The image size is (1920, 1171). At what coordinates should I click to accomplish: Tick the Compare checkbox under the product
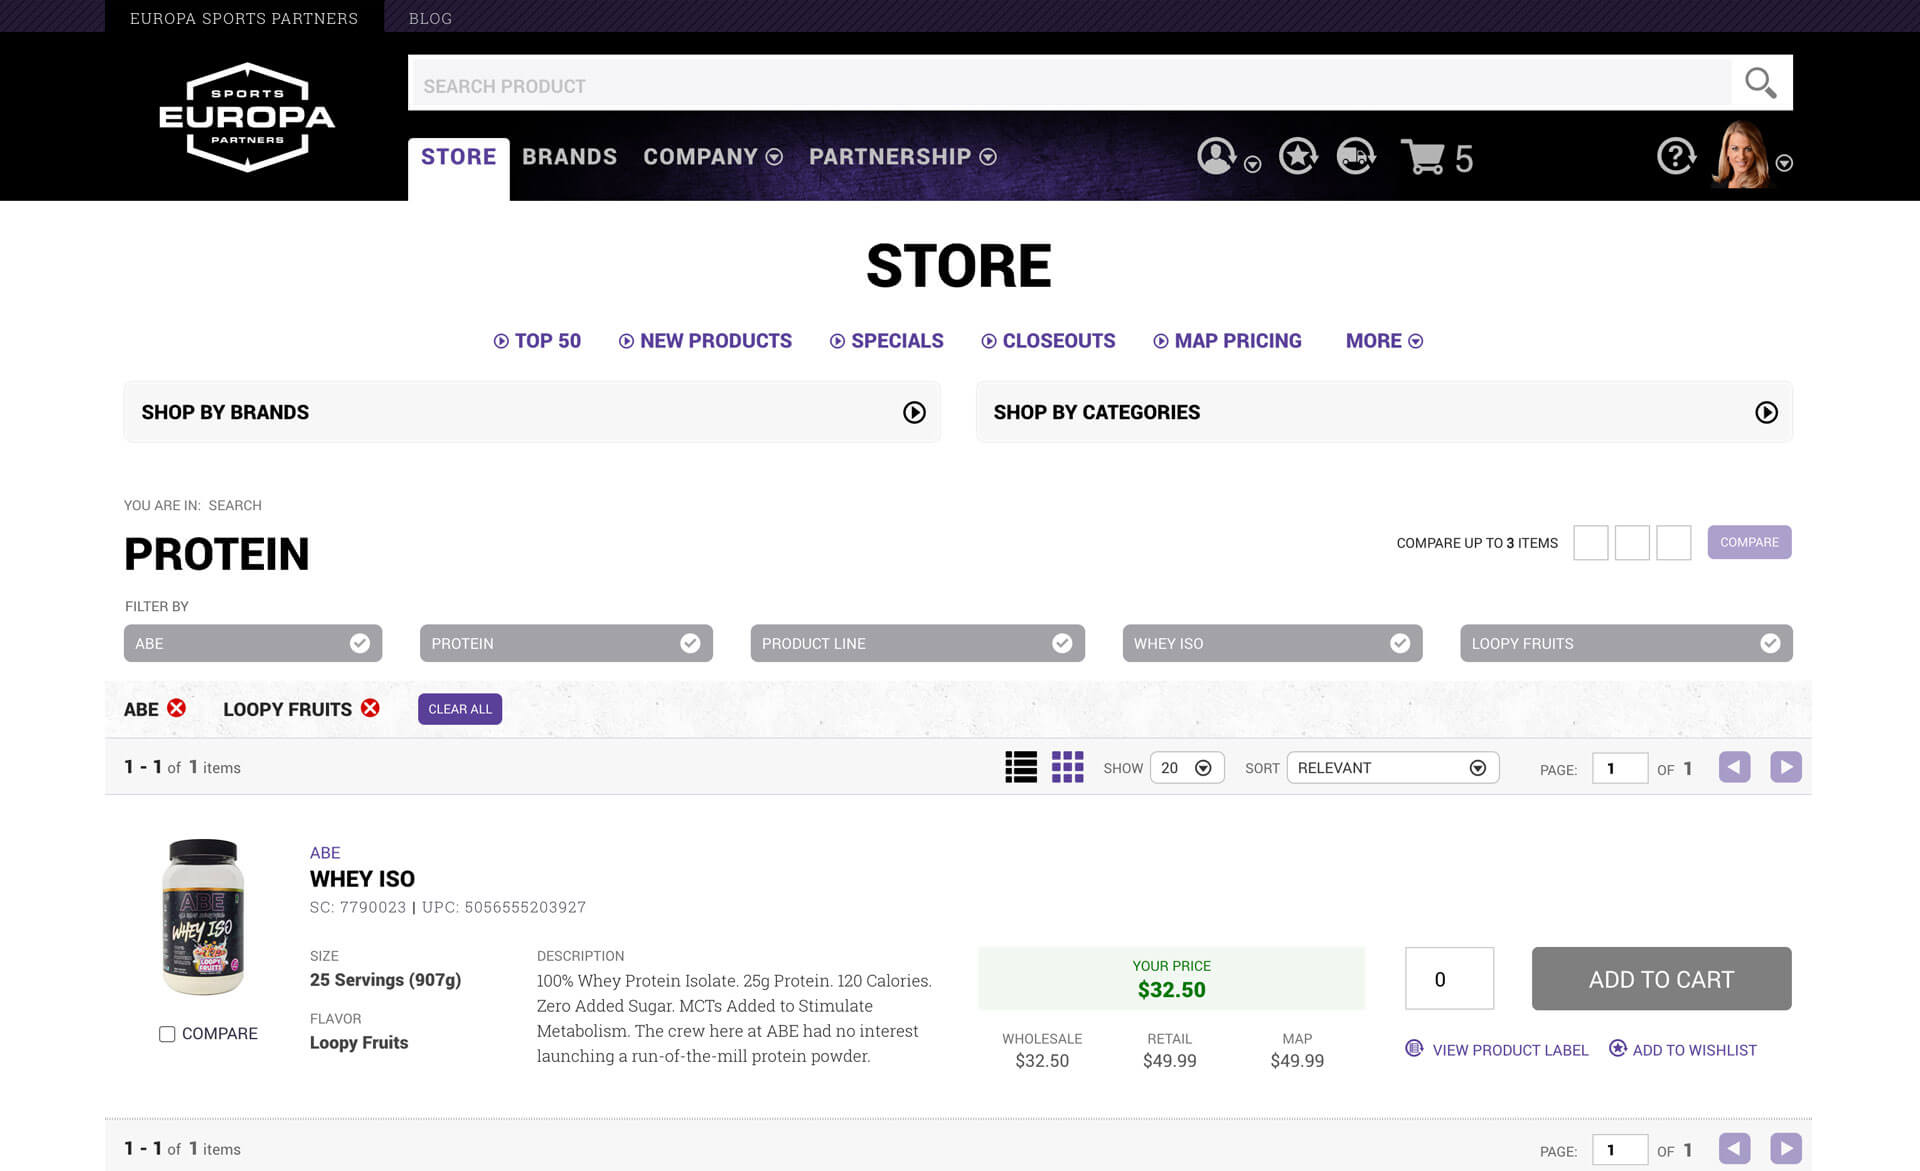point(167,1034)
